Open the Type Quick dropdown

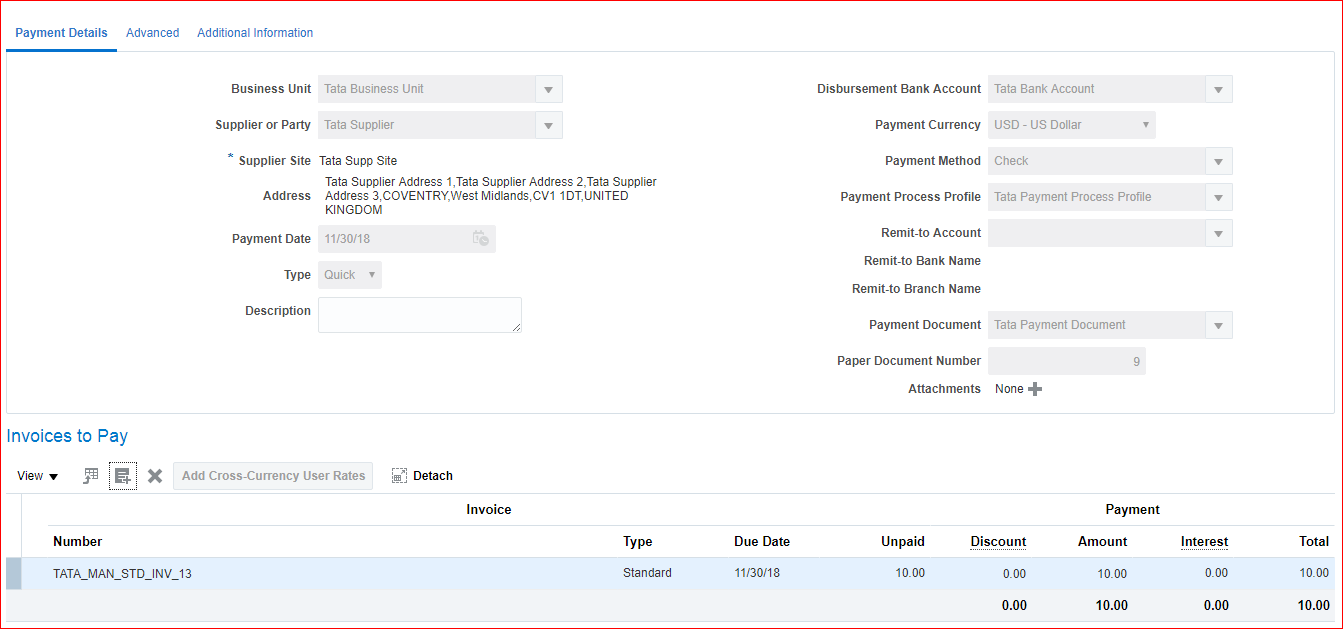coord(372,275)
